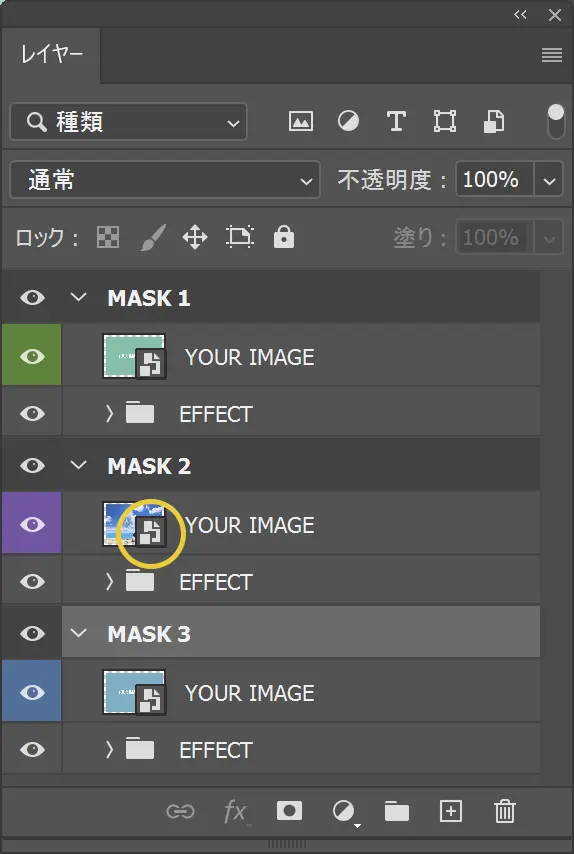Lock transparent pixels checkerboard icon
Screen dimensions: 574x854
(108, 237)
